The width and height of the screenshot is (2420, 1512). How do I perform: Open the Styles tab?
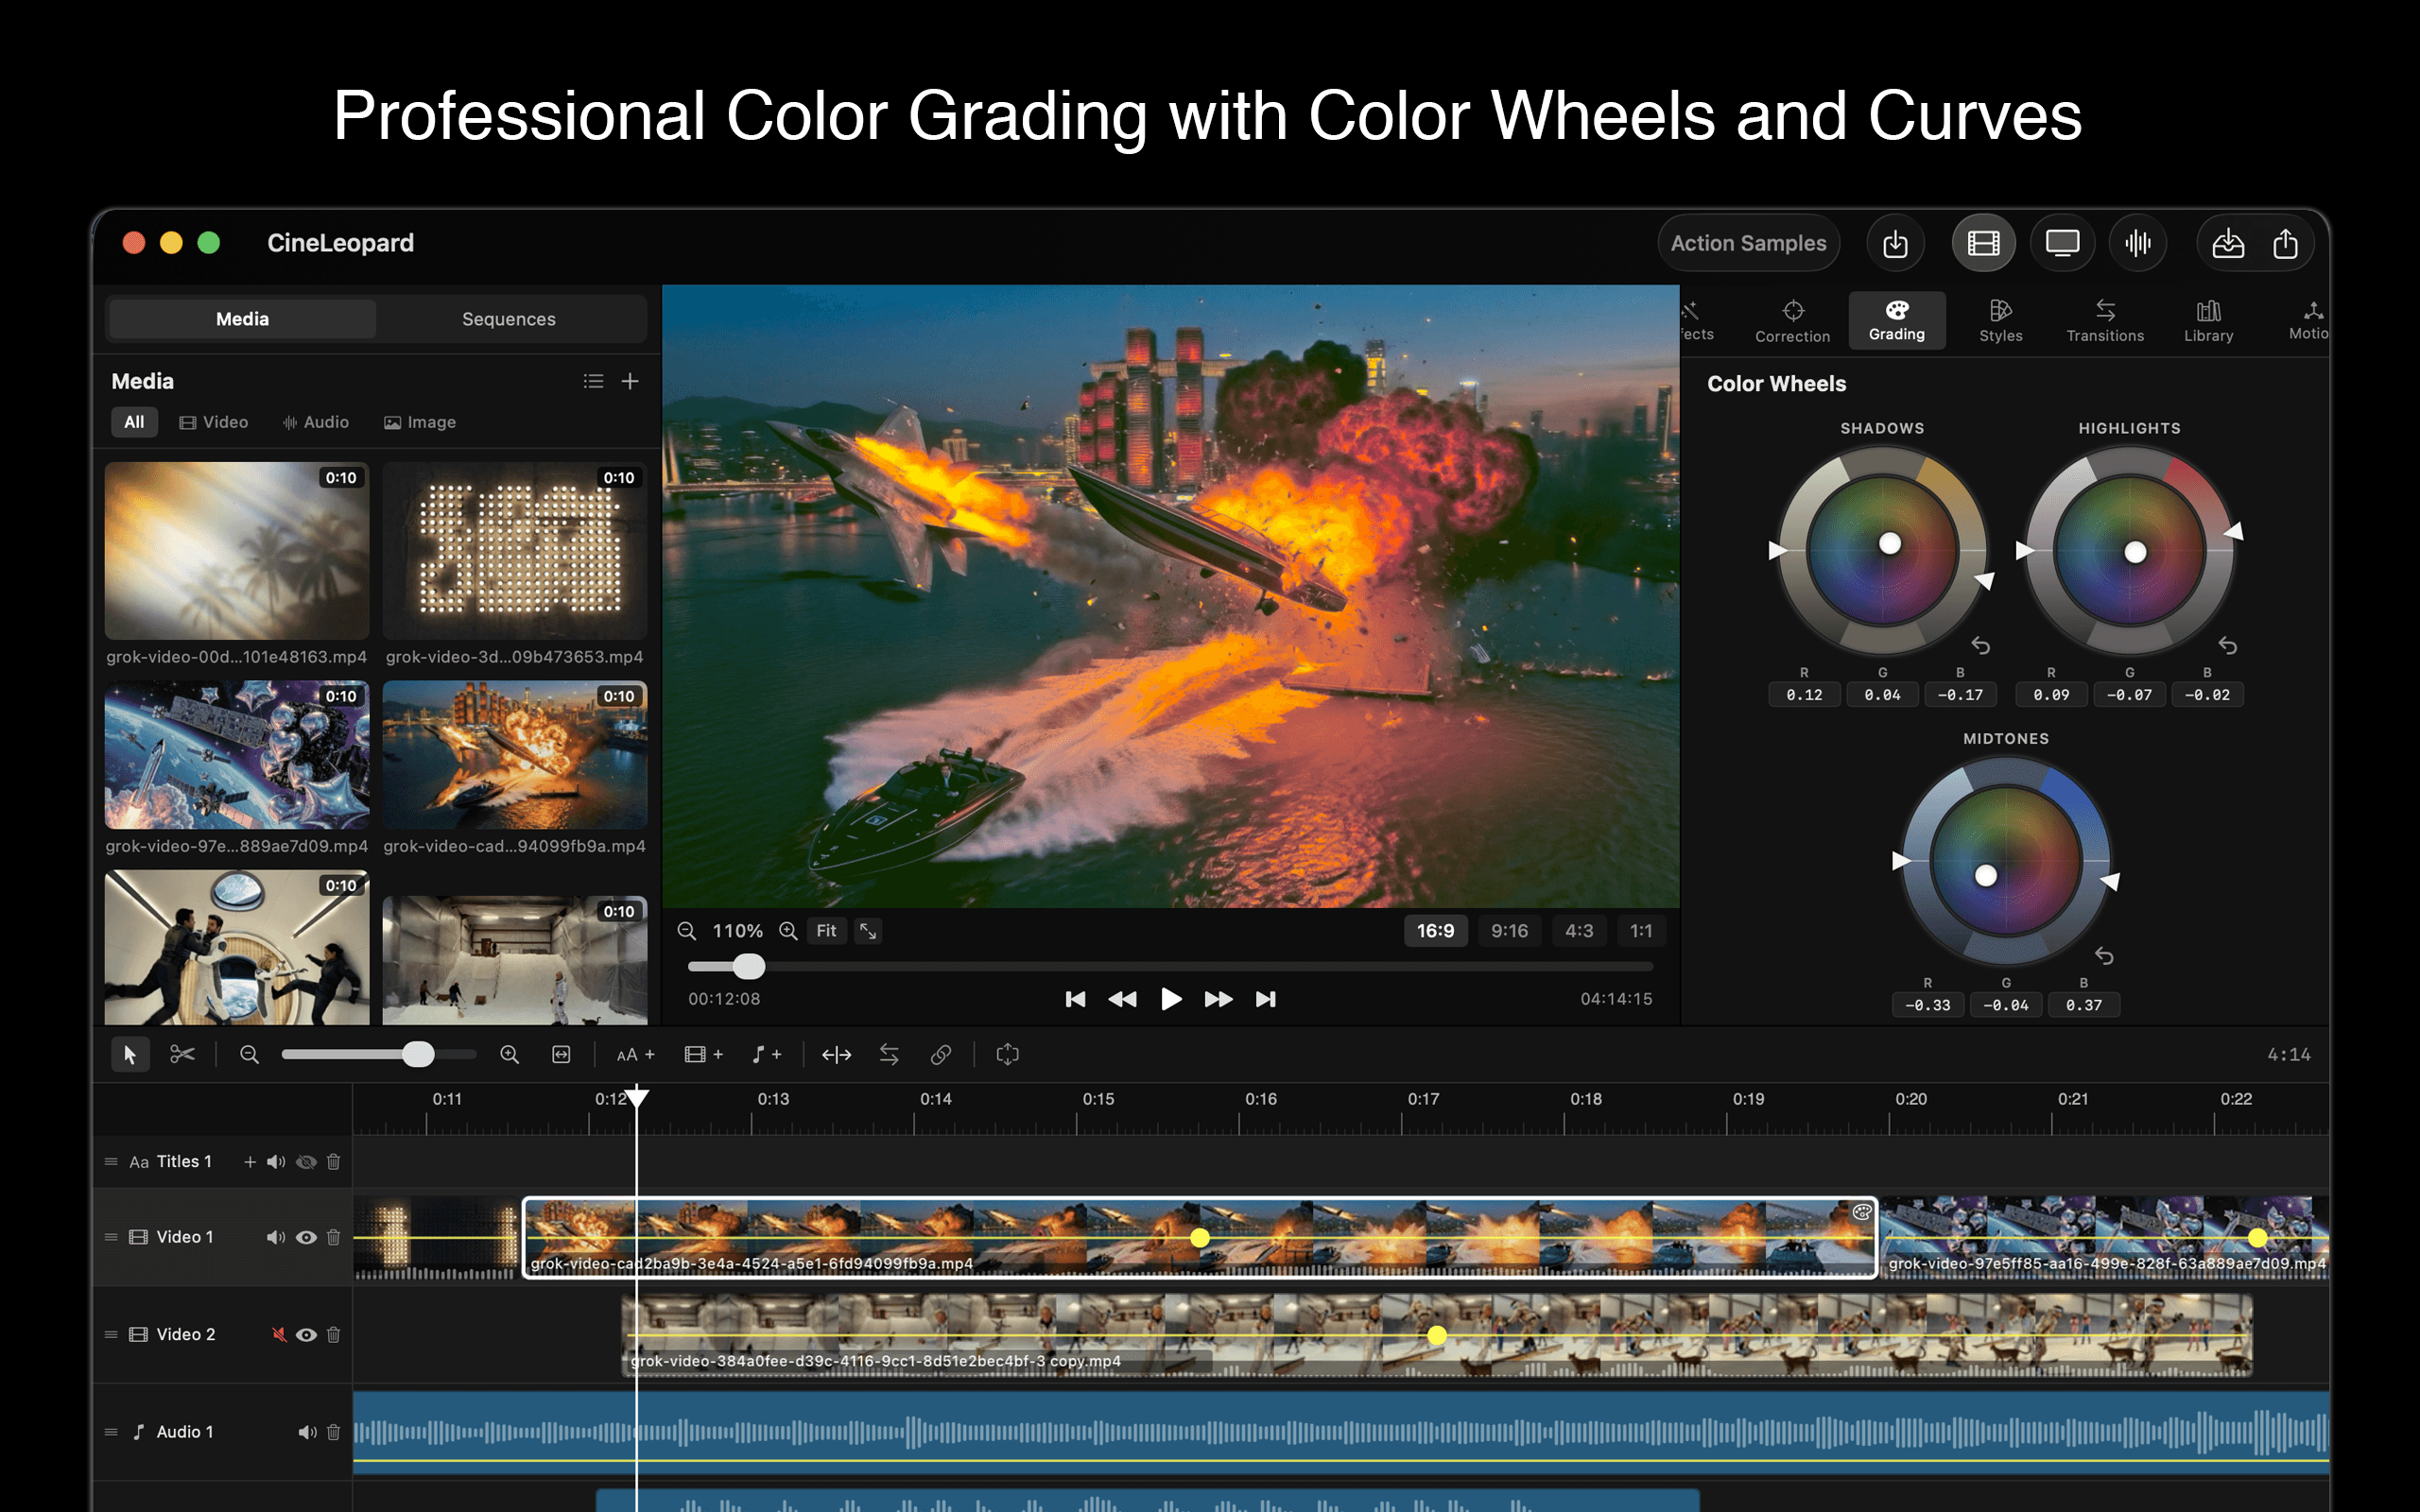2000,320
